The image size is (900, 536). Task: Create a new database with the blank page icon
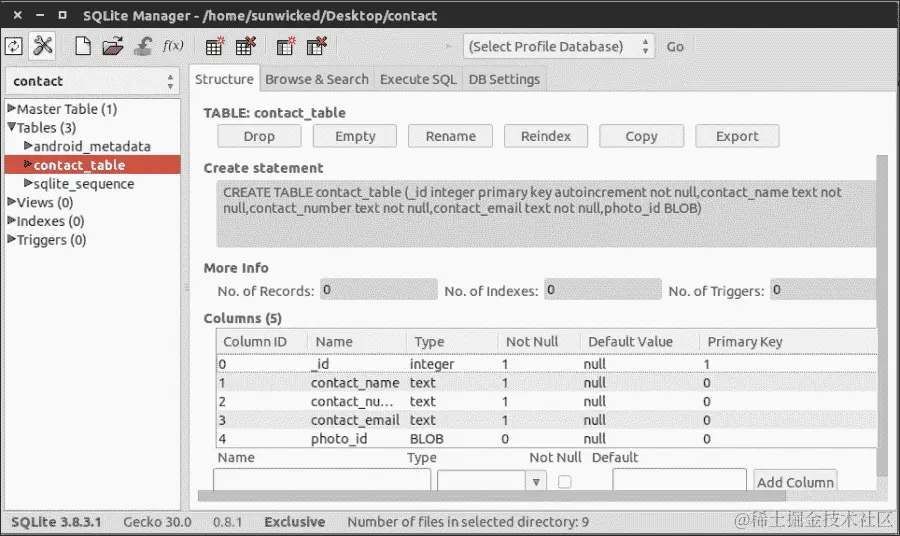coord(83,46)
